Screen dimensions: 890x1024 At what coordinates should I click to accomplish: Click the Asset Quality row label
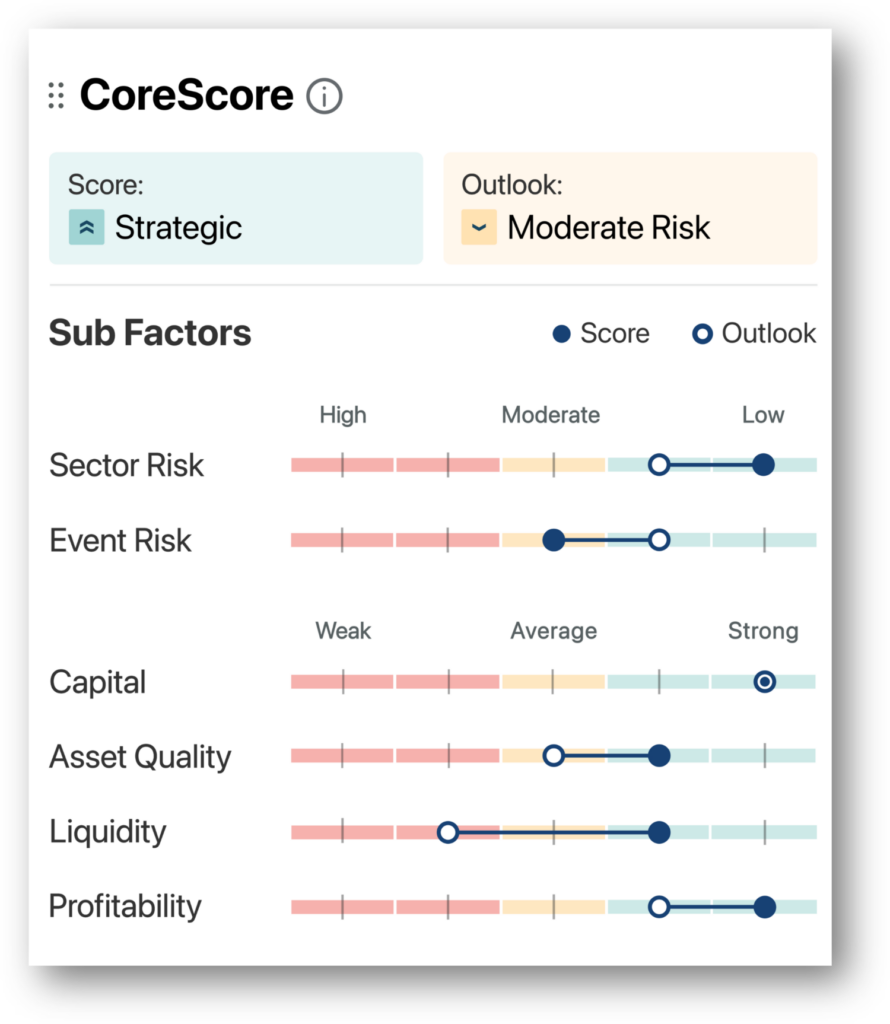click(x=140, y=757)
